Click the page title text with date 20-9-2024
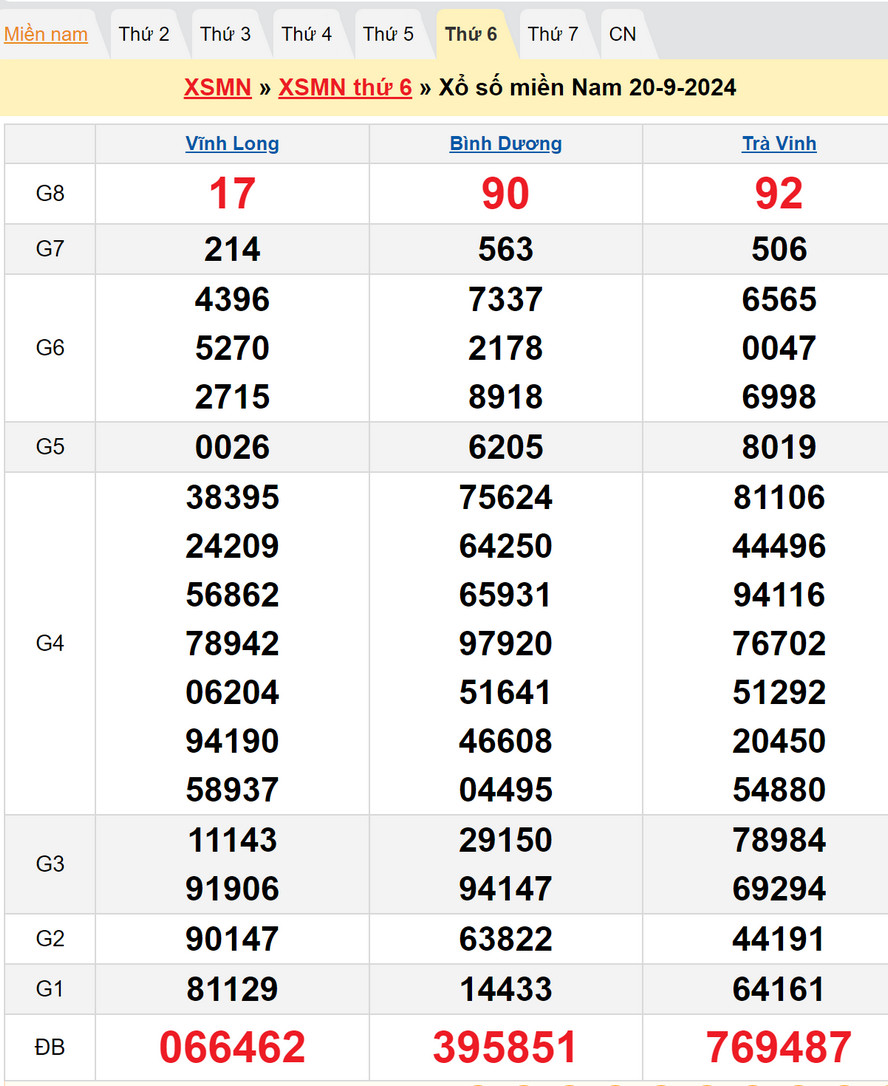Viewport: 888px width, 1086px height. pyautogui.click(x=587, y=87)
